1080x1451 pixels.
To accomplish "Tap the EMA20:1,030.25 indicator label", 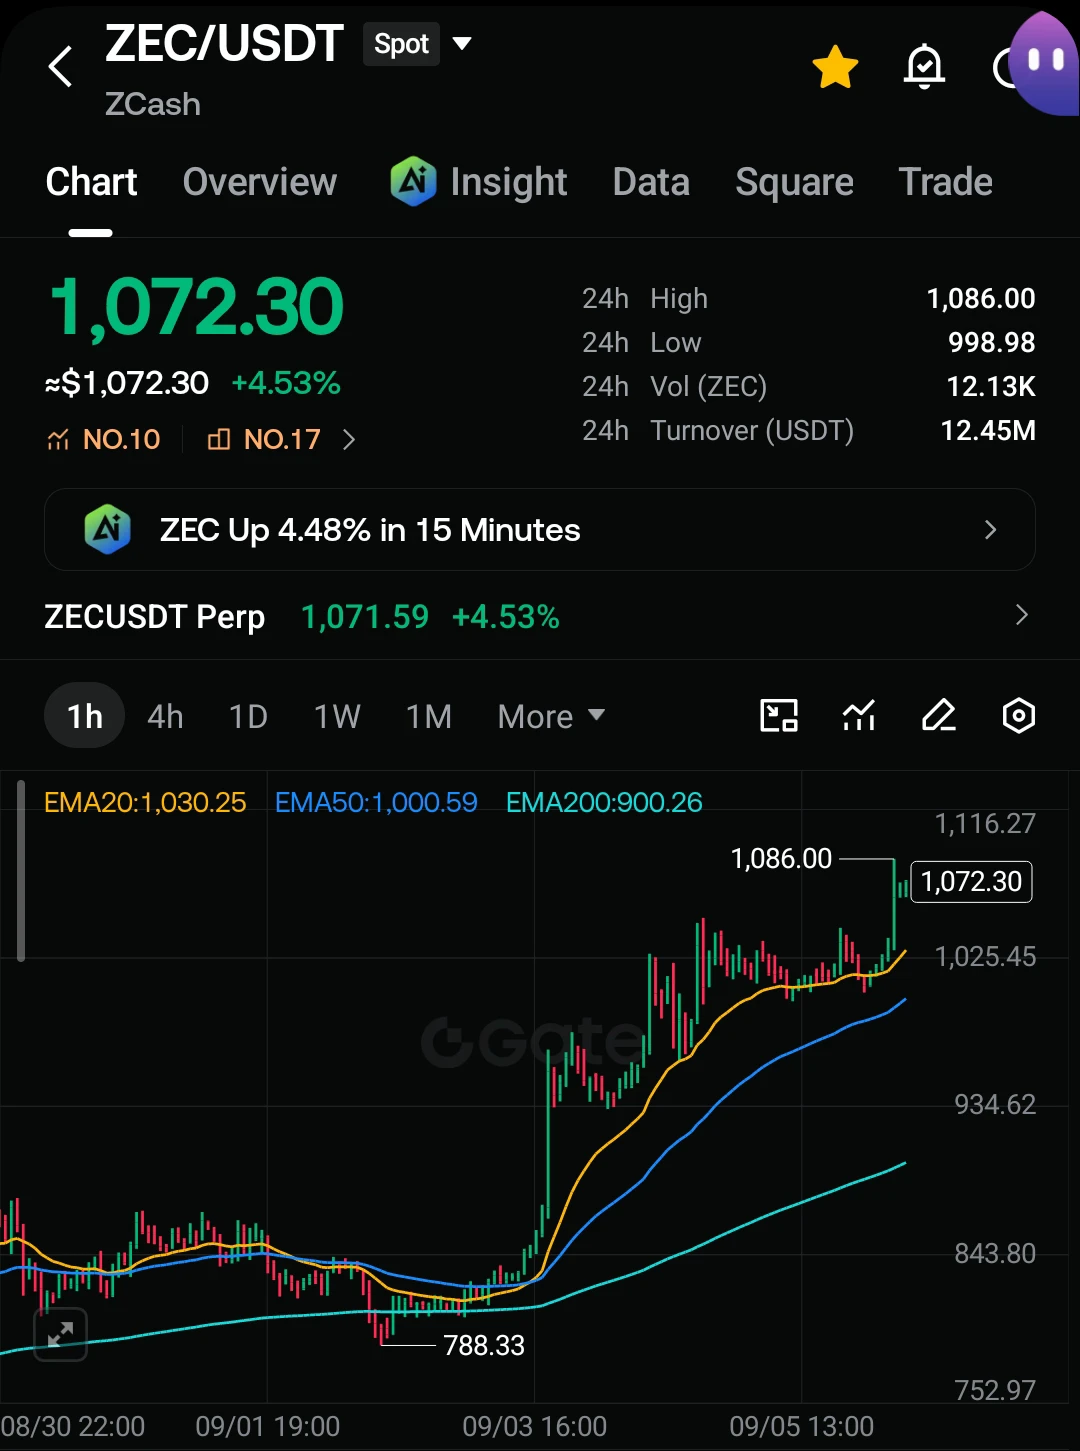I will [x=145, y=802].
